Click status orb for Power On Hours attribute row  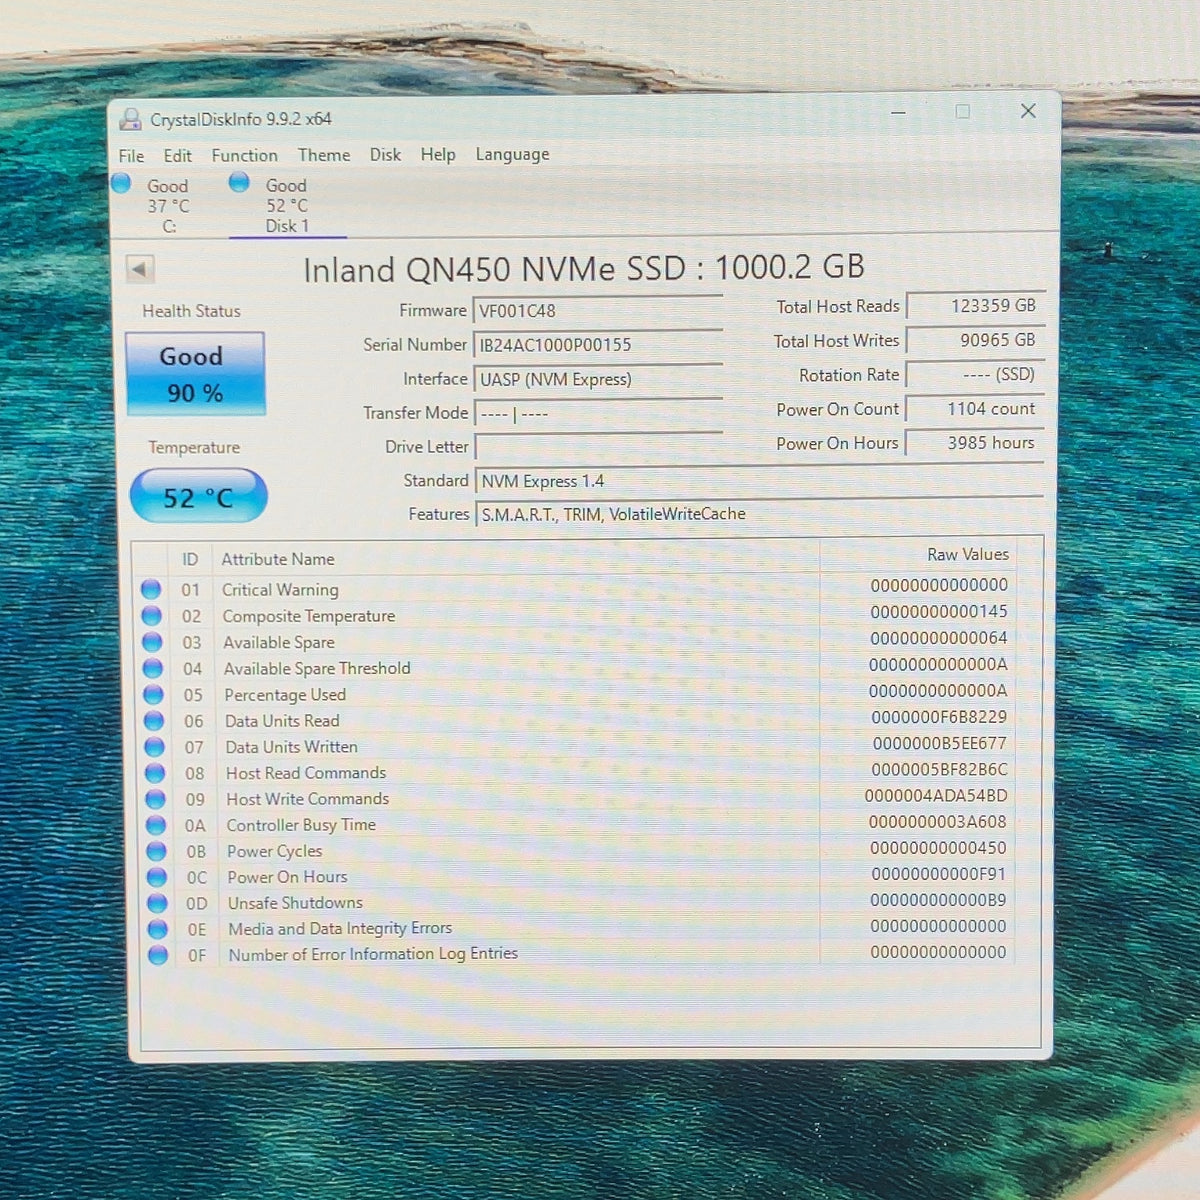click(157, 877)
